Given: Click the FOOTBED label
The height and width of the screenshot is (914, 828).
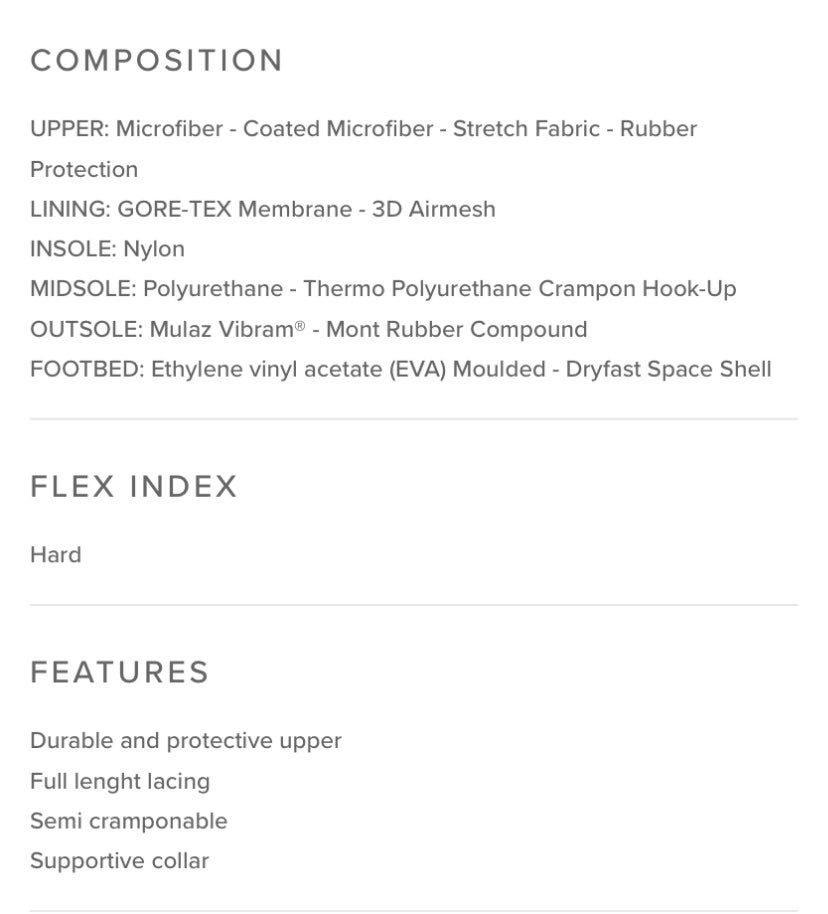Looking at the screenshot, I should 87,370.
